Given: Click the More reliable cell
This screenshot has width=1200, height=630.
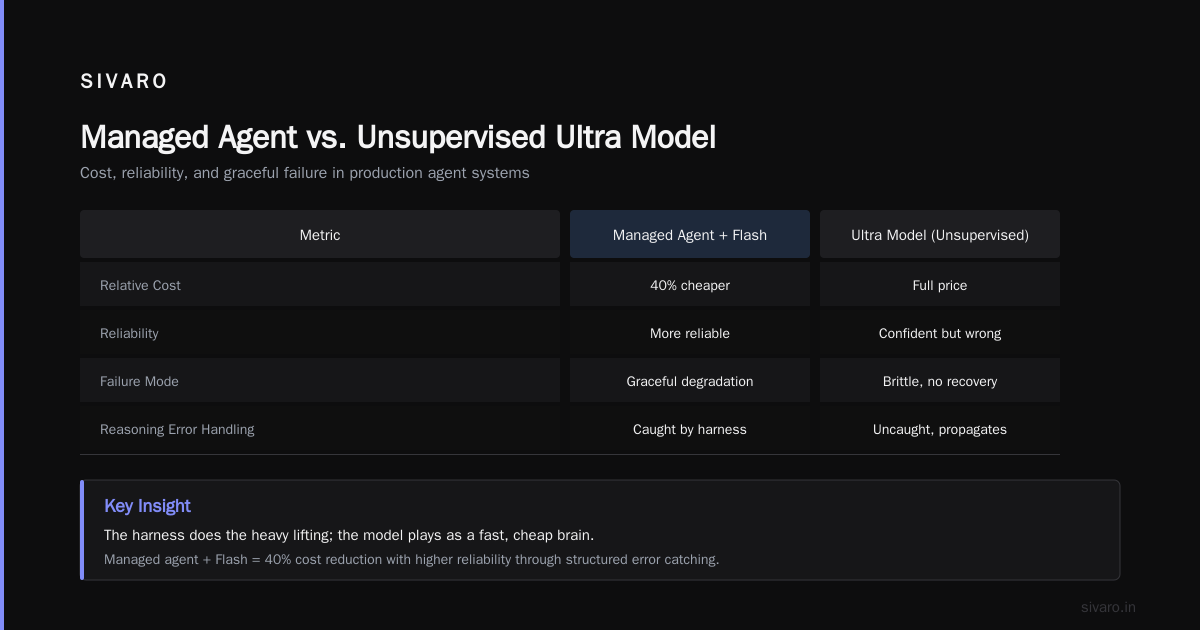Looking at the screenshot, I should 690,333.
